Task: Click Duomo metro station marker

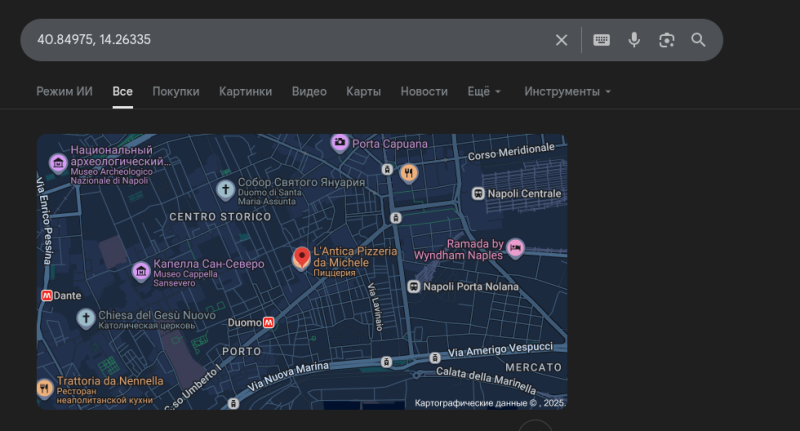Action: tap(268, 323)
